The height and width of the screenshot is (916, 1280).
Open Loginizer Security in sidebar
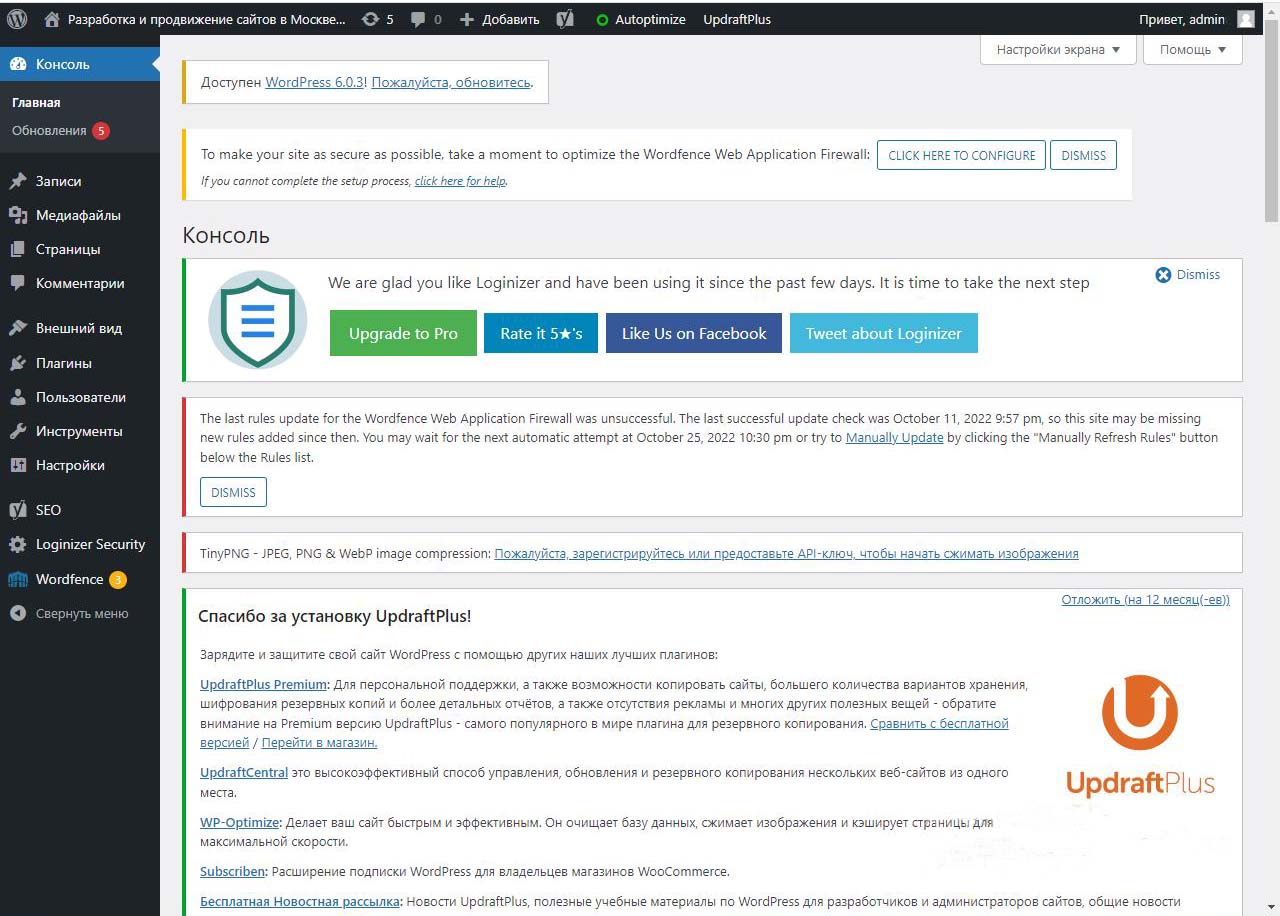tap(90, 544)
